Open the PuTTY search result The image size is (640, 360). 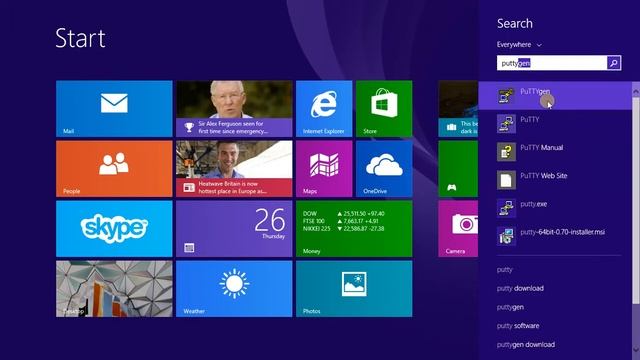(x=555, y=123)
